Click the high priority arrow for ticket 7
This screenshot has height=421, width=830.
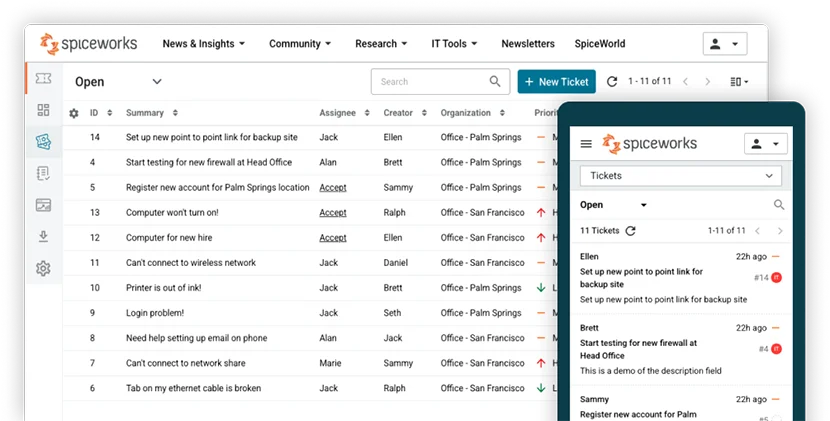541,363
